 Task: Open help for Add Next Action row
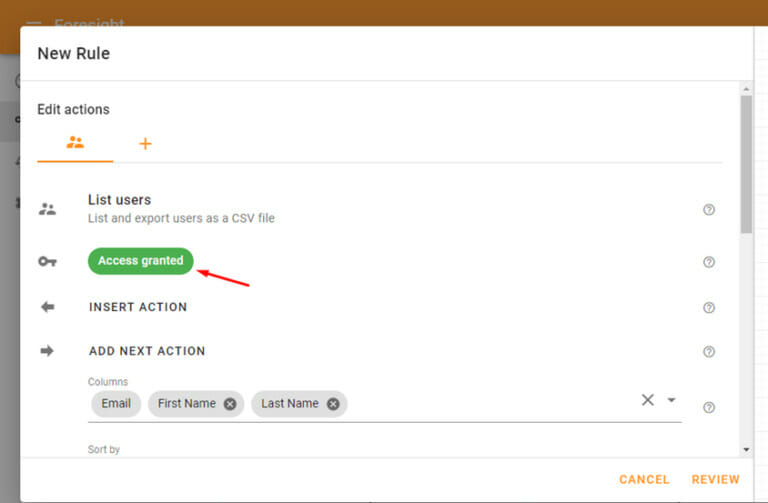709,352
